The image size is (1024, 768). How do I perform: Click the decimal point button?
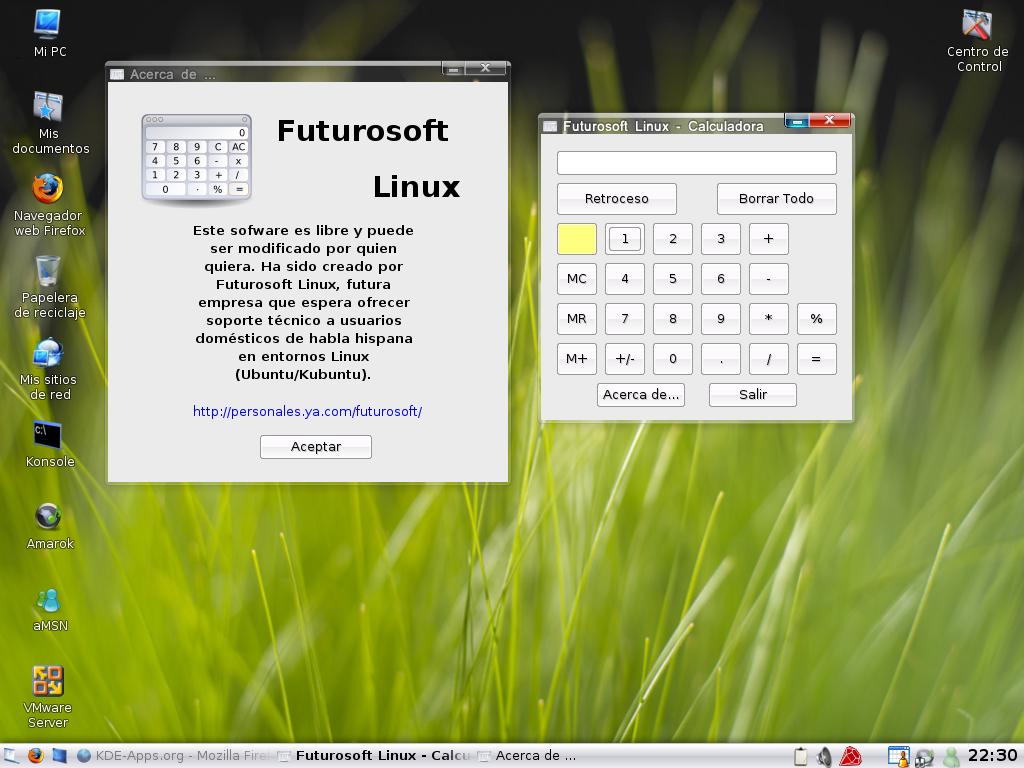(x=721, y=359)
